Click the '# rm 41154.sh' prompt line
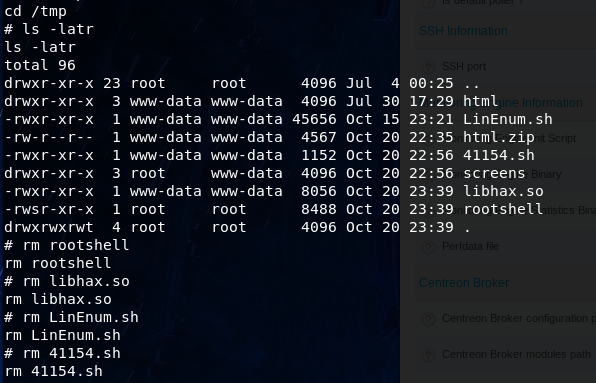This screenshot has width=596, height=383. (x=62, y=353)
